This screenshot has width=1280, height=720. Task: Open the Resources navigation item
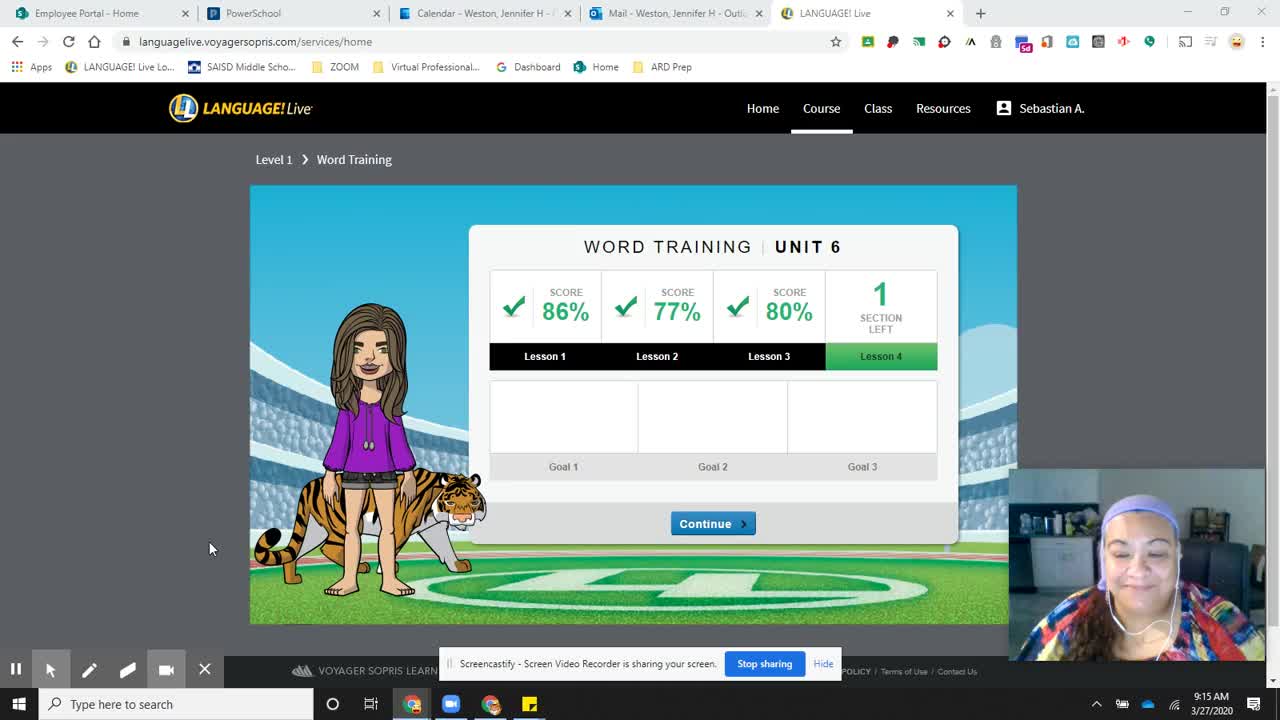pyautogui.click(x=943, y=108)
